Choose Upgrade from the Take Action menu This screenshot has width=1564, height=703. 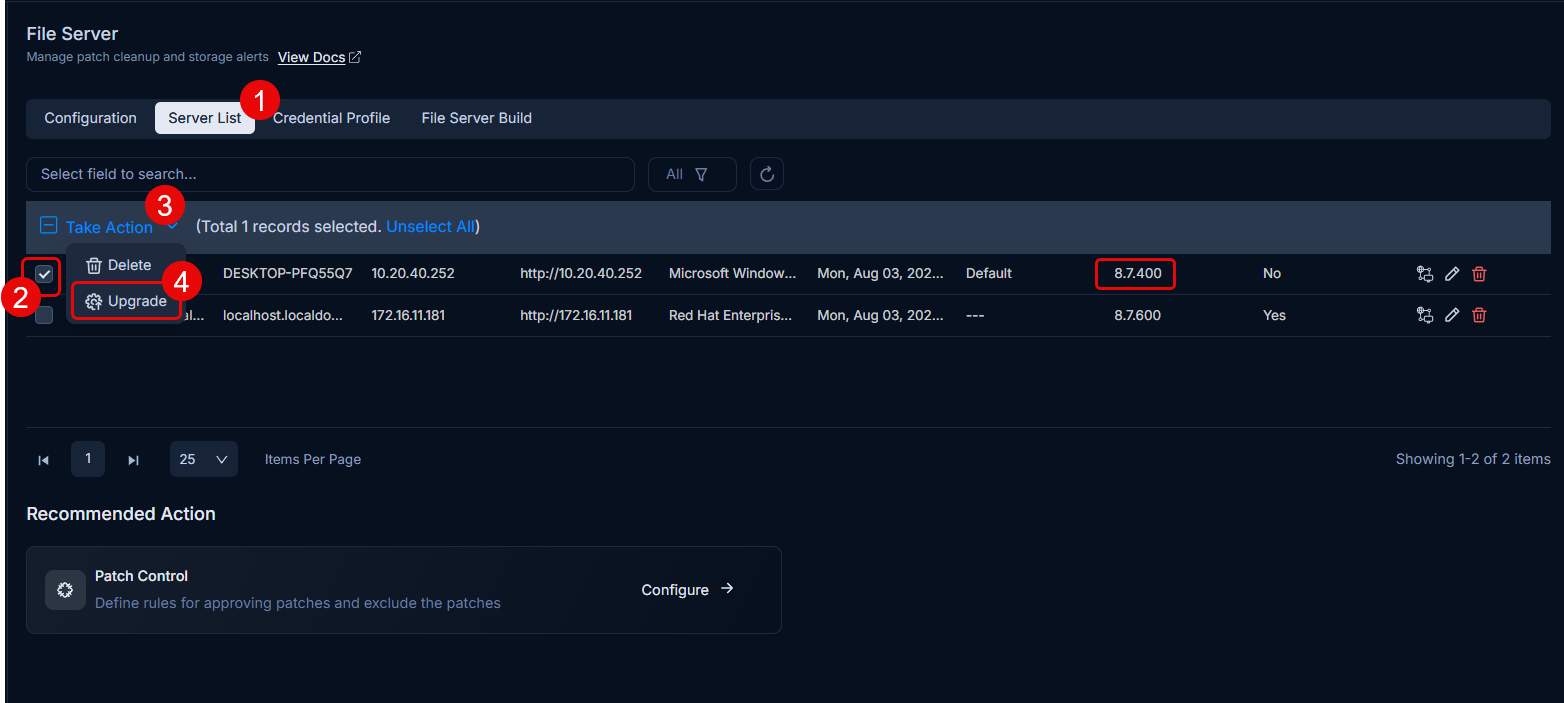[126, 301]
